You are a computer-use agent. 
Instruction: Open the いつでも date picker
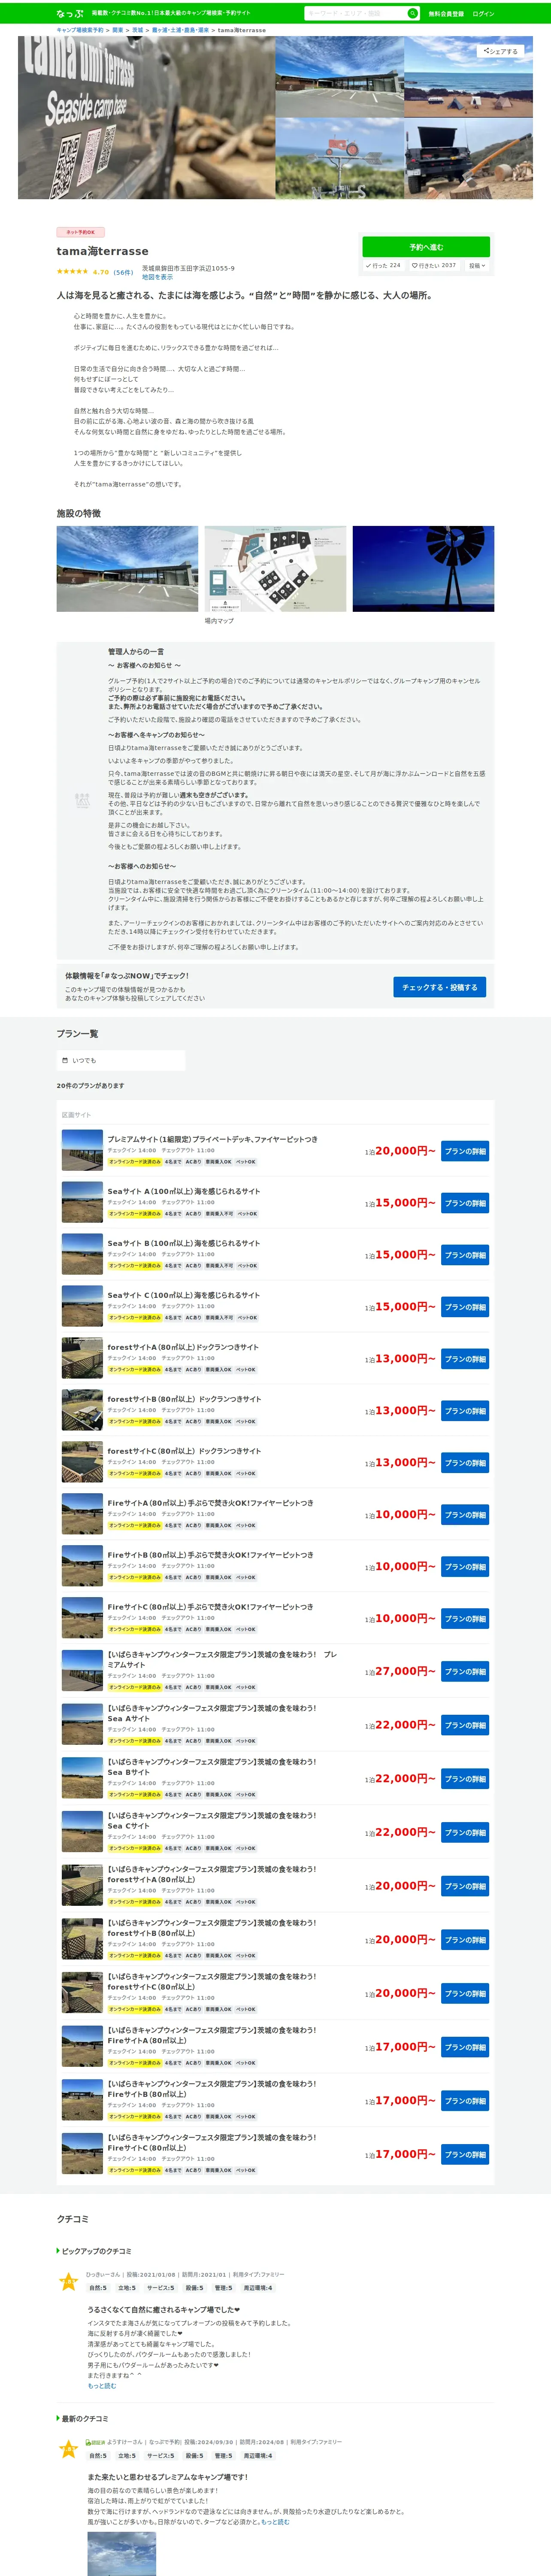point(121,1060)
